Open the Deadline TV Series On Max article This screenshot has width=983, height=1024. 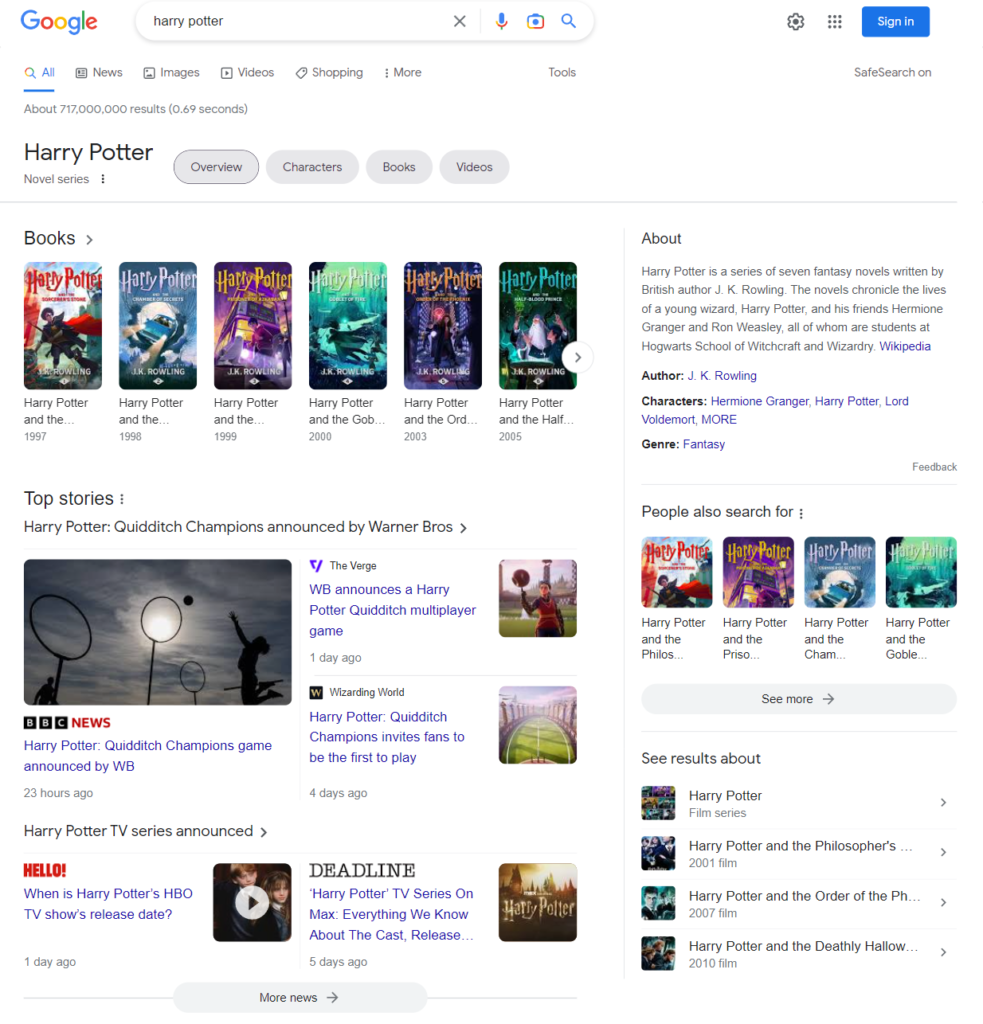(x=391, y=914)
